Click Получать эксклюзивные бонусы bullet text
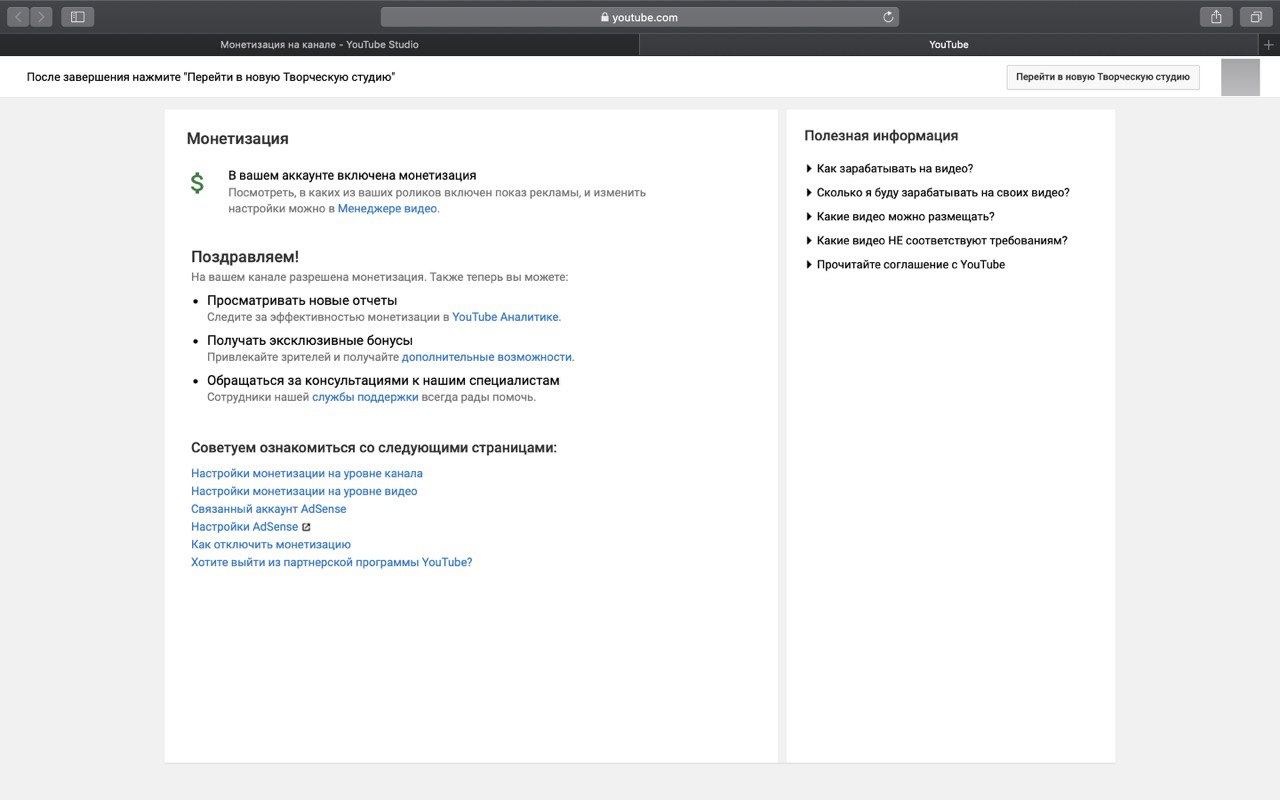The height and width of the screenshot is (800, 1280). tap(310, 340)
